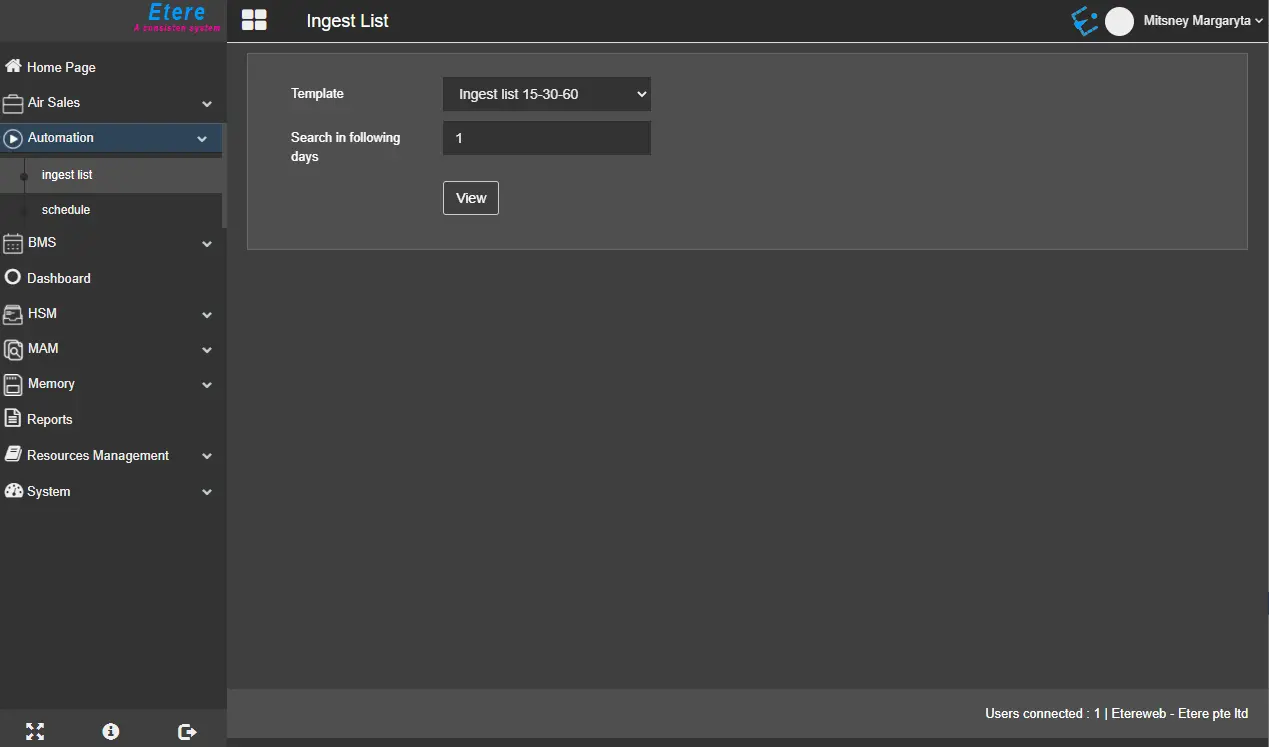Select the schedule submenu item
Screen dimensions: 1269x747
click(66, 210)
